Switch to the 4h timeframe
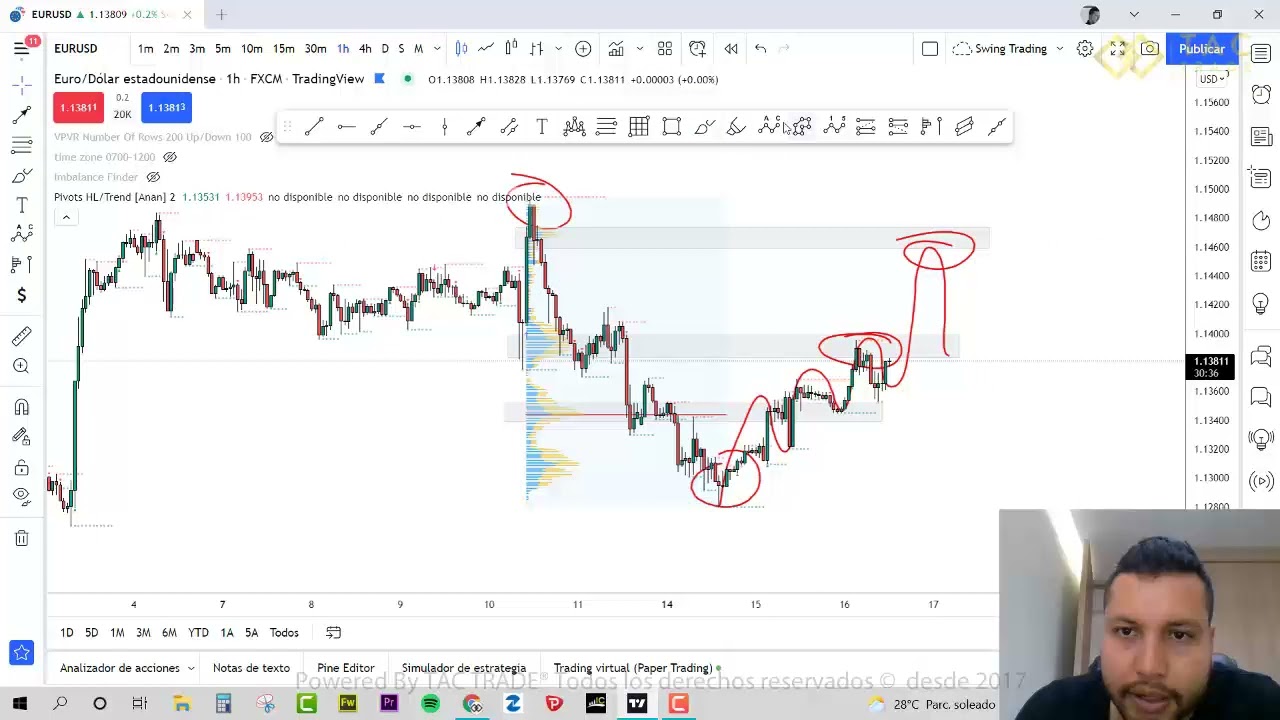The width and height of the screenshot is (1280, 720). tap(365, 48)
